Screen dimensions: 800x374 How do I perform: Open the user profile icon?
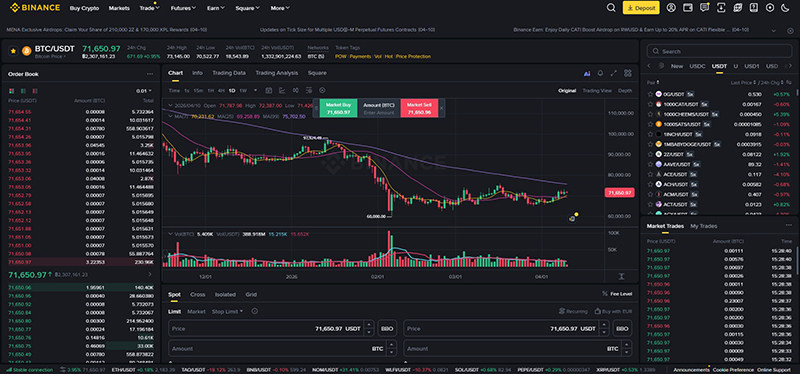point(671,8)
